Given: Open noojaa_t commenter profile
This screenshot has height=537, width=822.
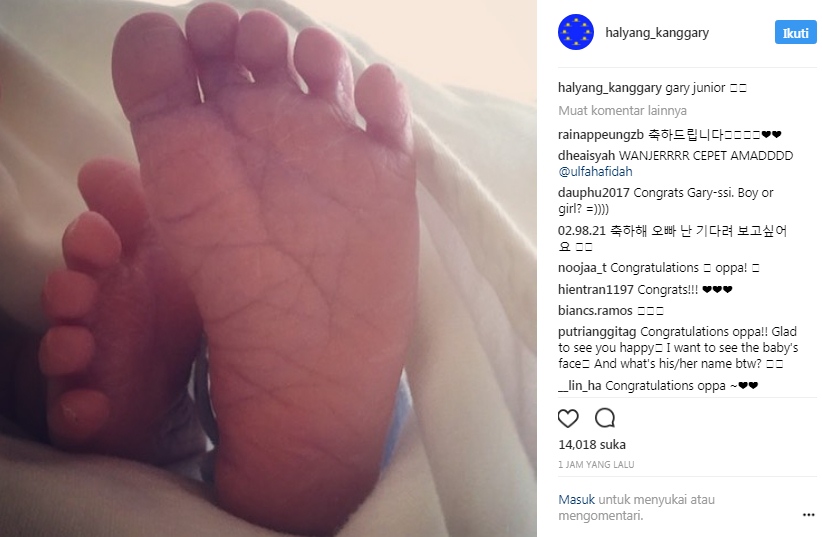Looking at the screenshot, I should click(x=582, y=268).
